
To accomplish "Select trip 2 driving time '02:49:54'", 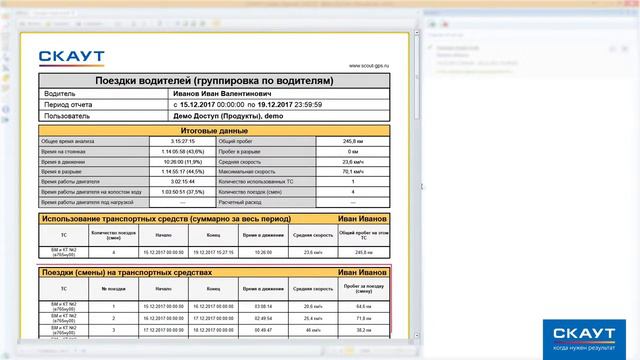I will click(263, 318).
